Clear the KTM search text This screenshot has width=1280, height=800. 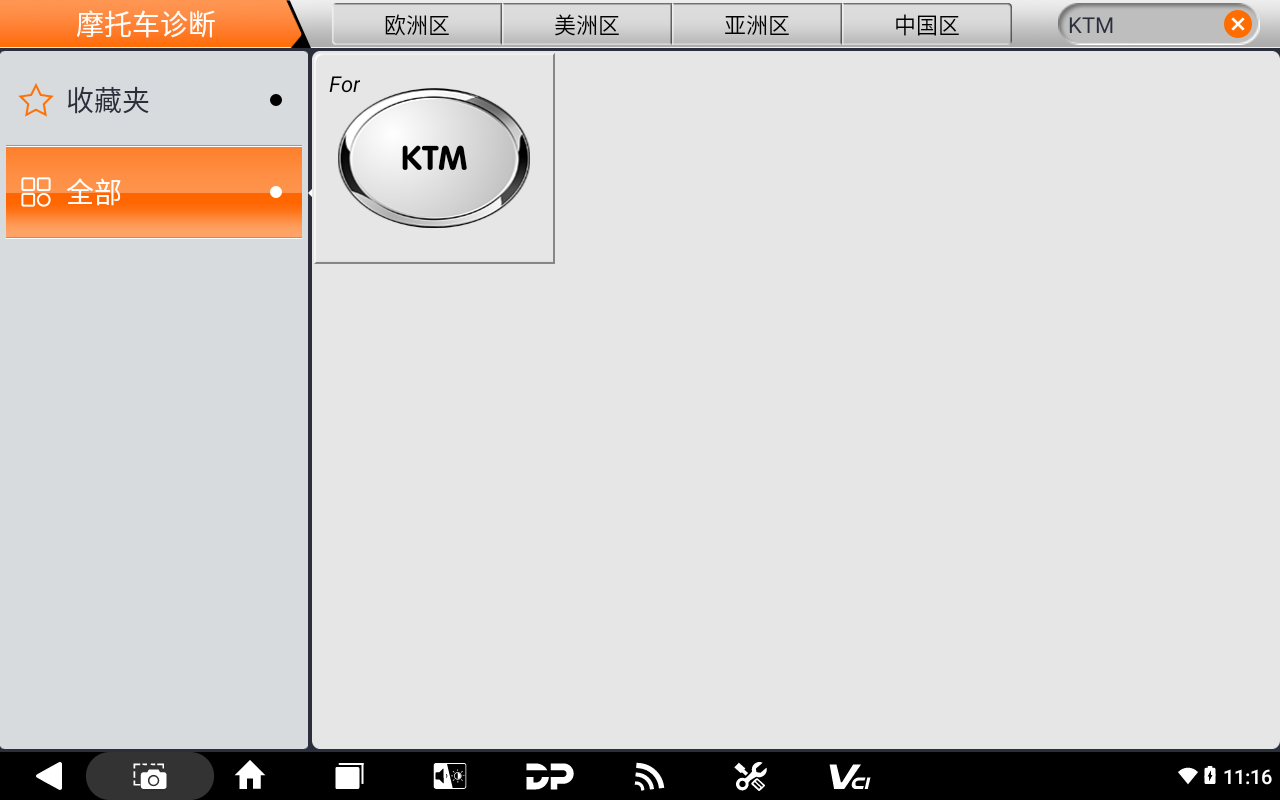click(x=1237, y=25)
